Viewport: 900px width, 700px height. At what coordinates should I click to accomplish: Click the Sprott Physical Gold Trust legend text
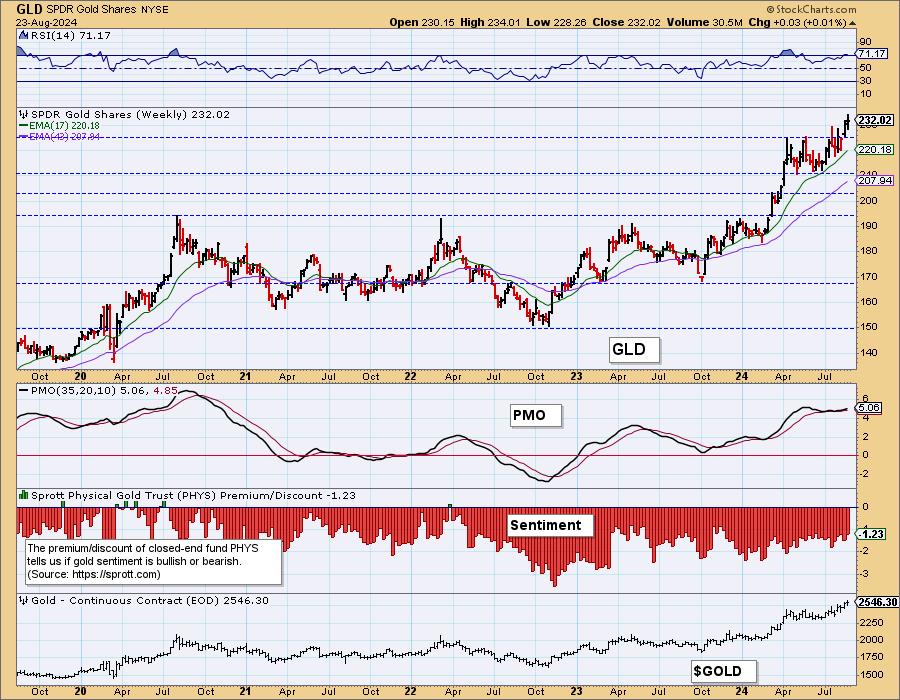pyautogui.click(x=193, y=495)
